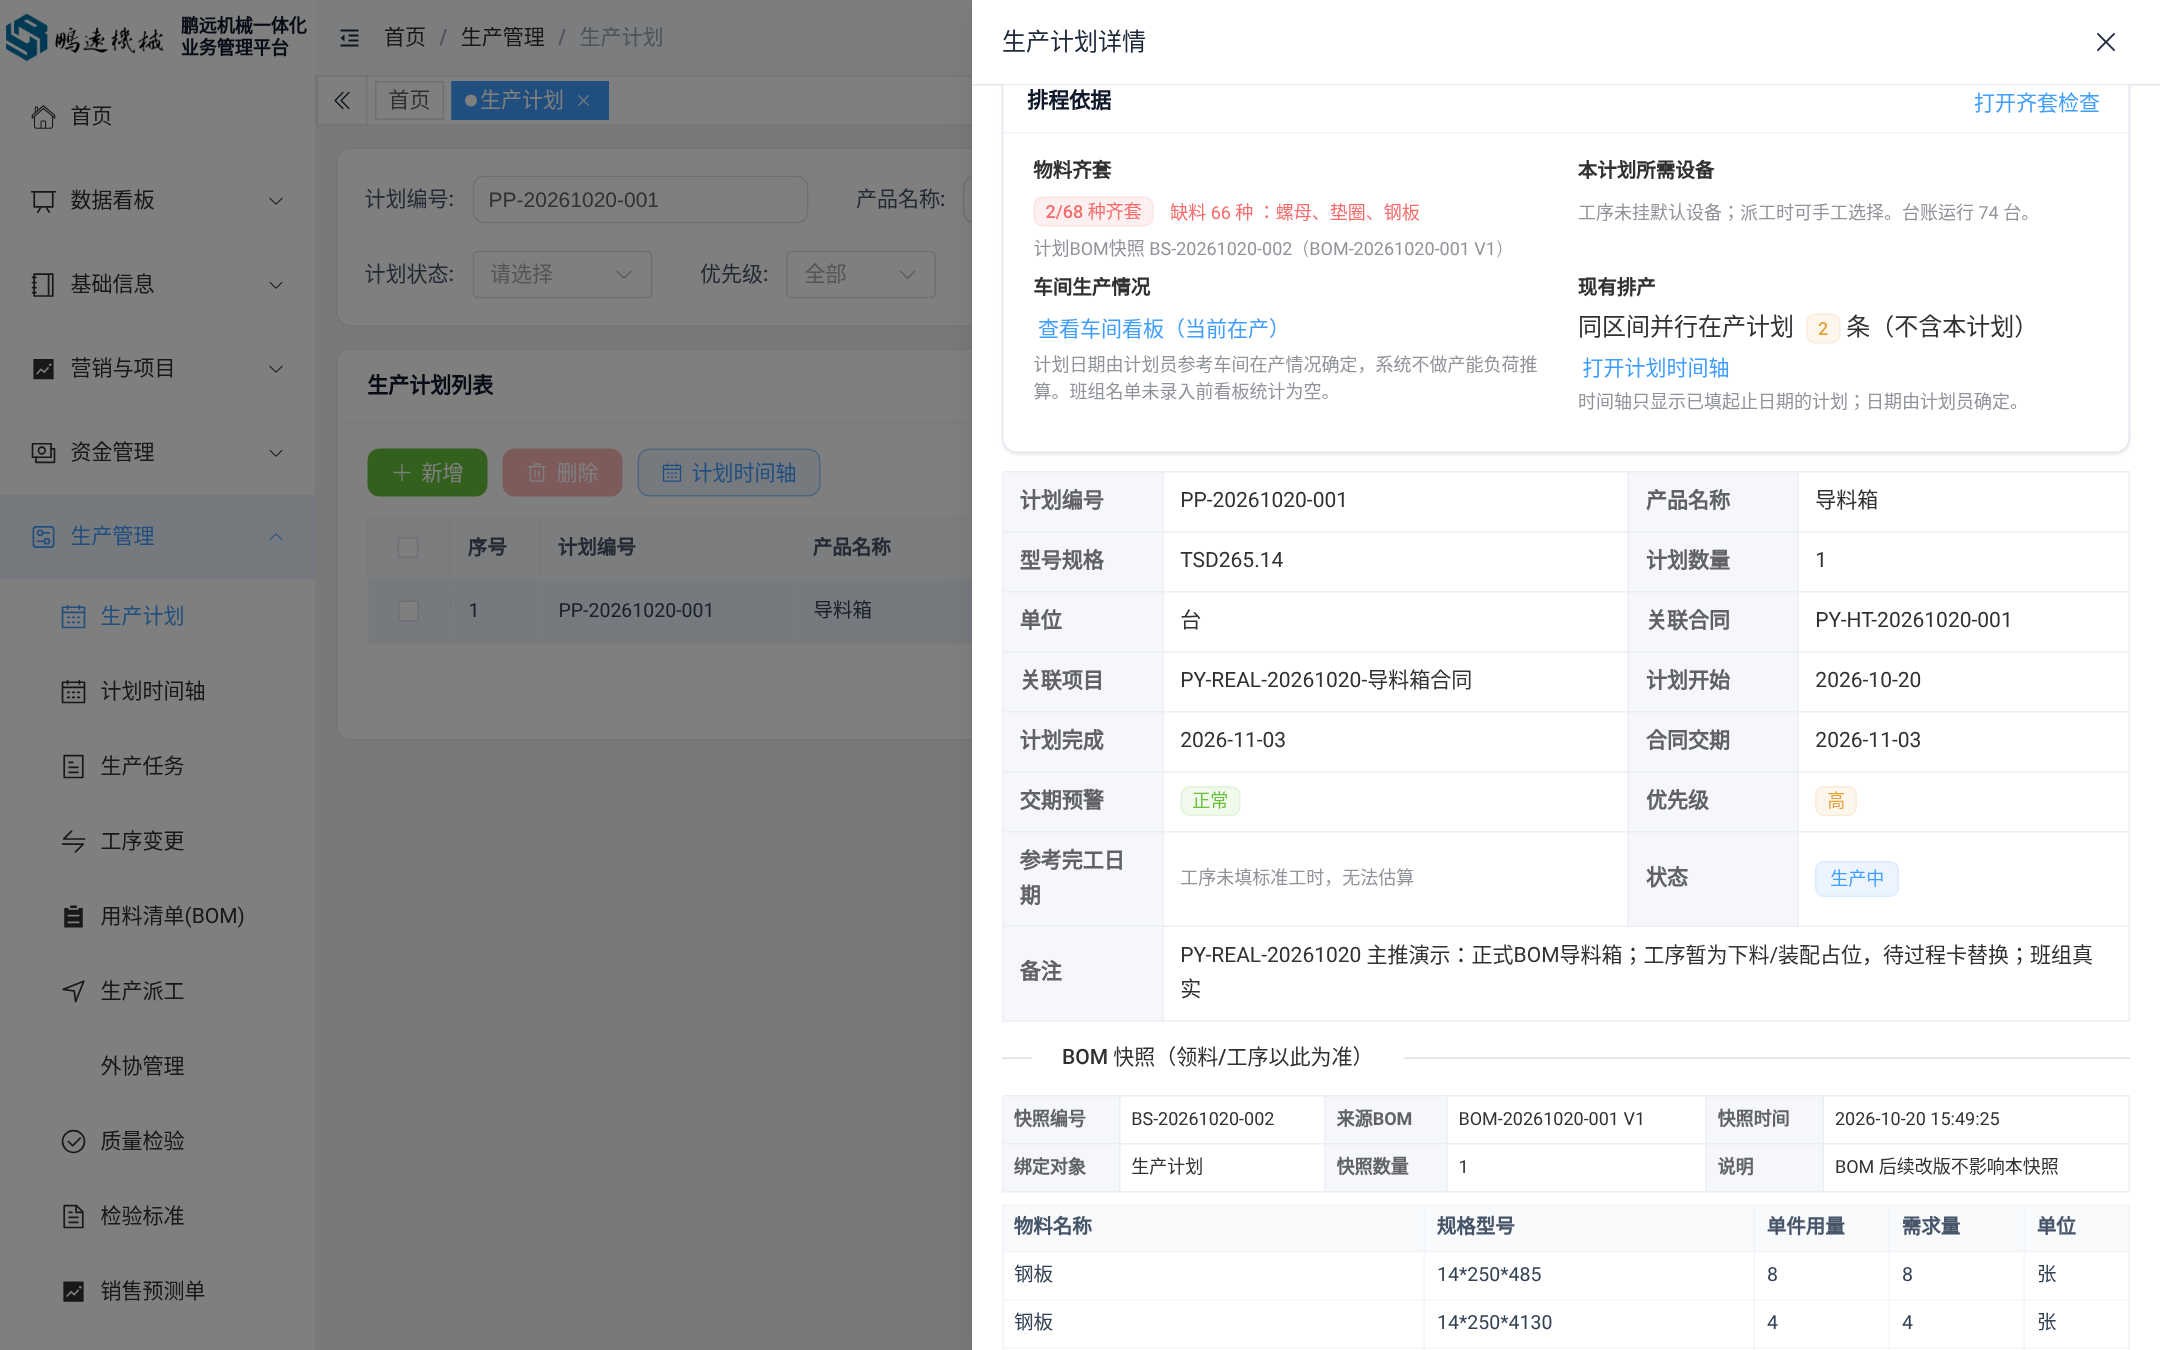Click the PY-REAL-20261020-导料箱合同 project value
Viewport: 2160px width, 1350px height.
pos(1326,680)
